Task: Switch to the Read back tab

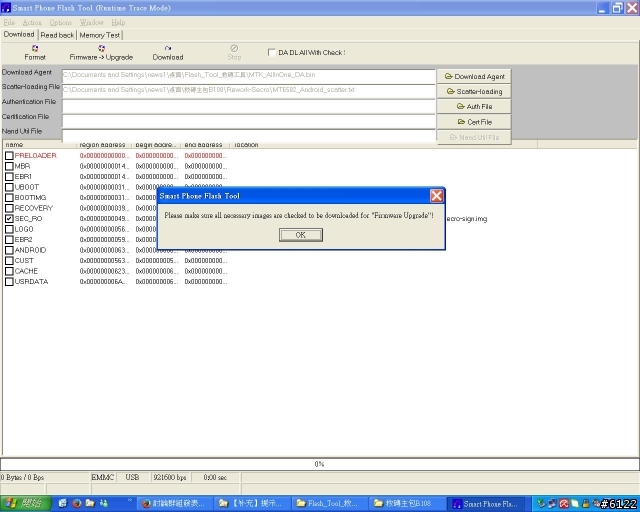Action: (x=57, y=35)
